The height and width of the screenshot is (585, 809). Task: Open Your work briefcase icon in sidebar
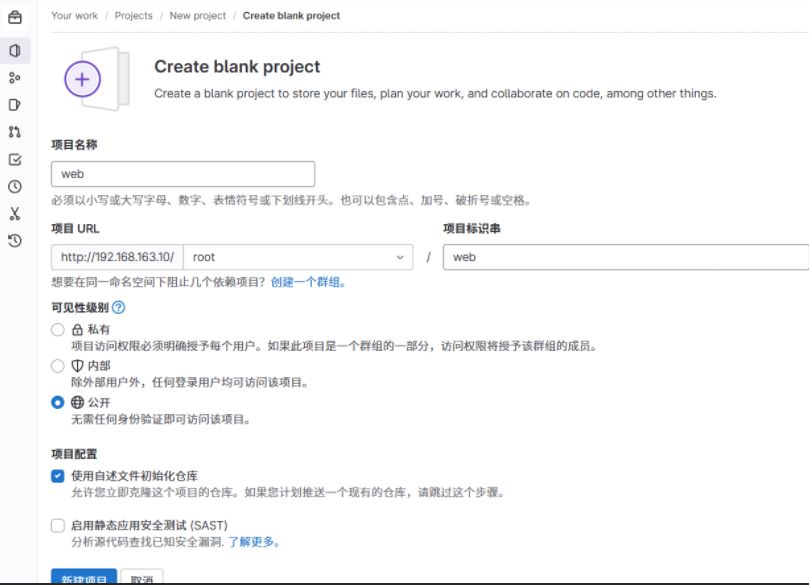(x=15, y=16)
